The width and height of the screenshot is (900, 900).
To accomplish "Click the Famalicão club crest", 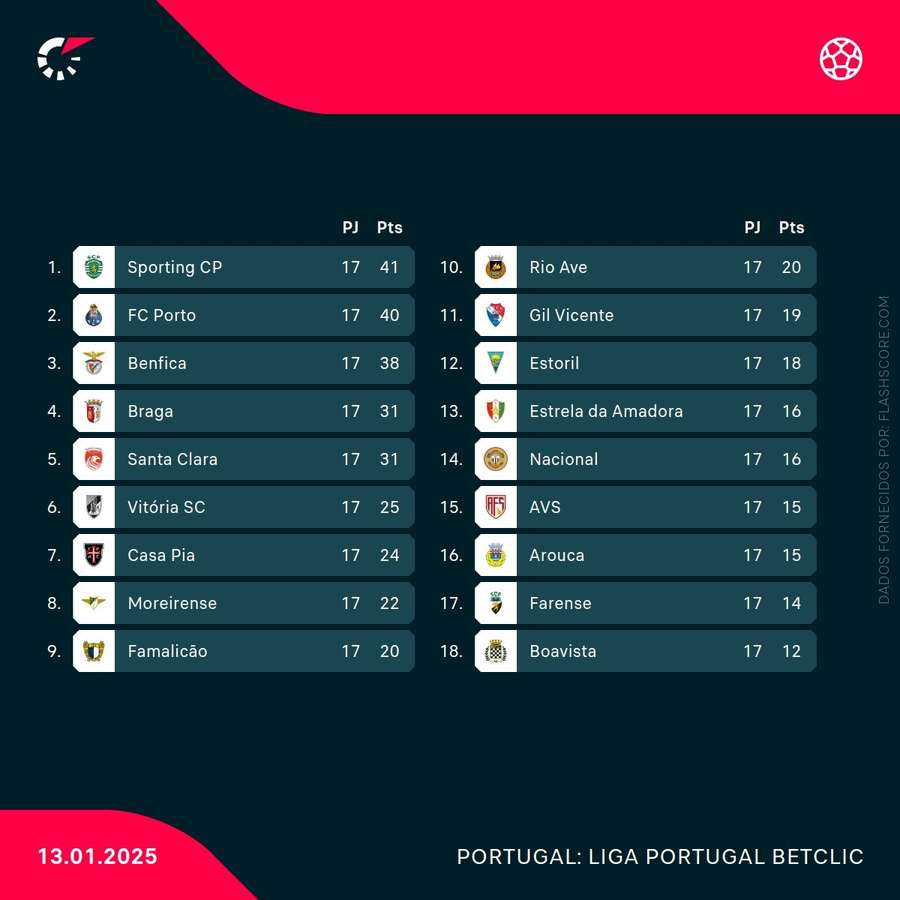I will [x=94, y=651].
